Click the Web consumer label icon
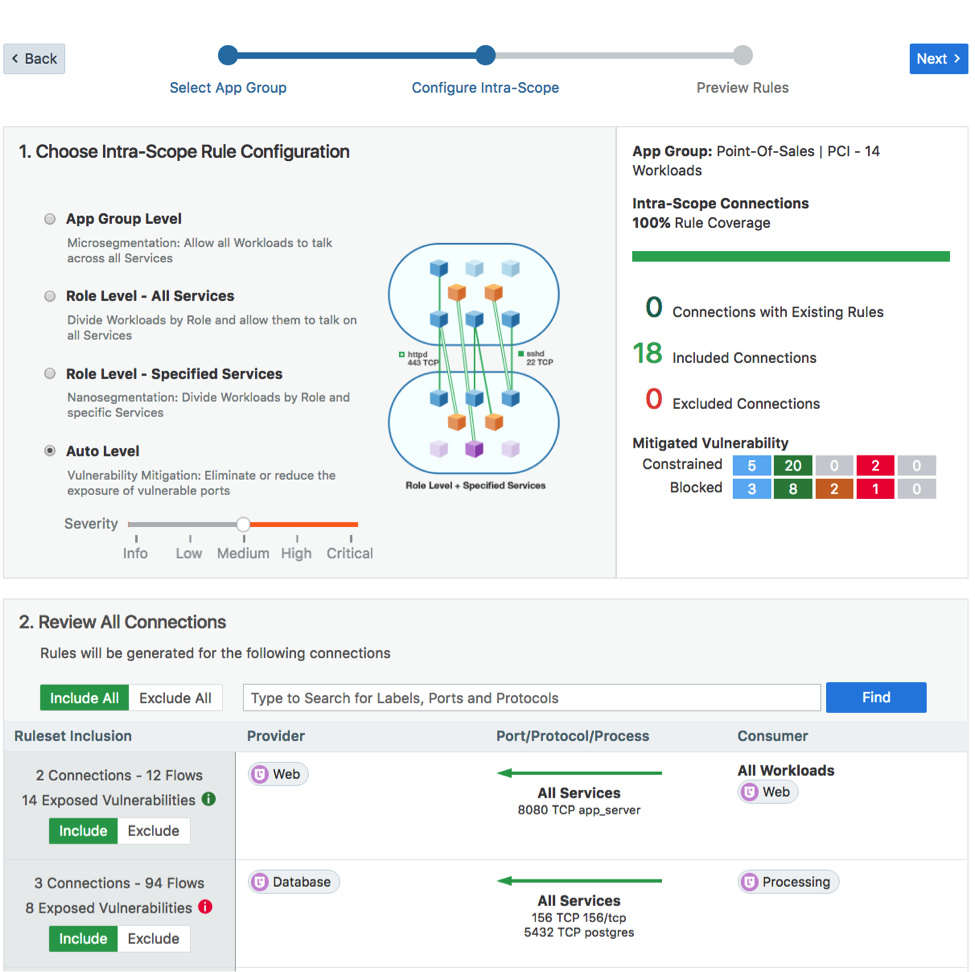 click(x=750, y=792)
